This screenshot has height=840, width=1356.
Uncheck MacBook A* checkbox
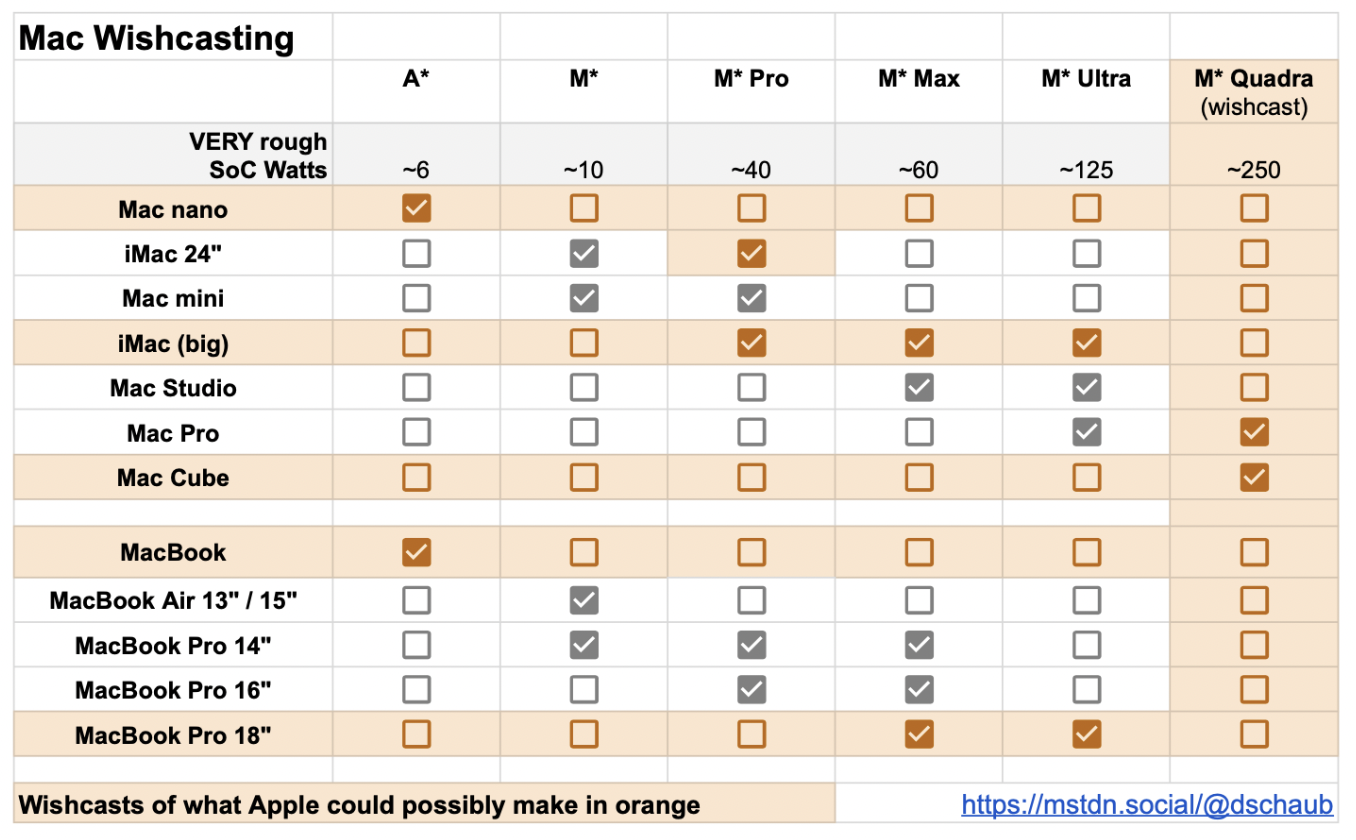click(416, 552)
